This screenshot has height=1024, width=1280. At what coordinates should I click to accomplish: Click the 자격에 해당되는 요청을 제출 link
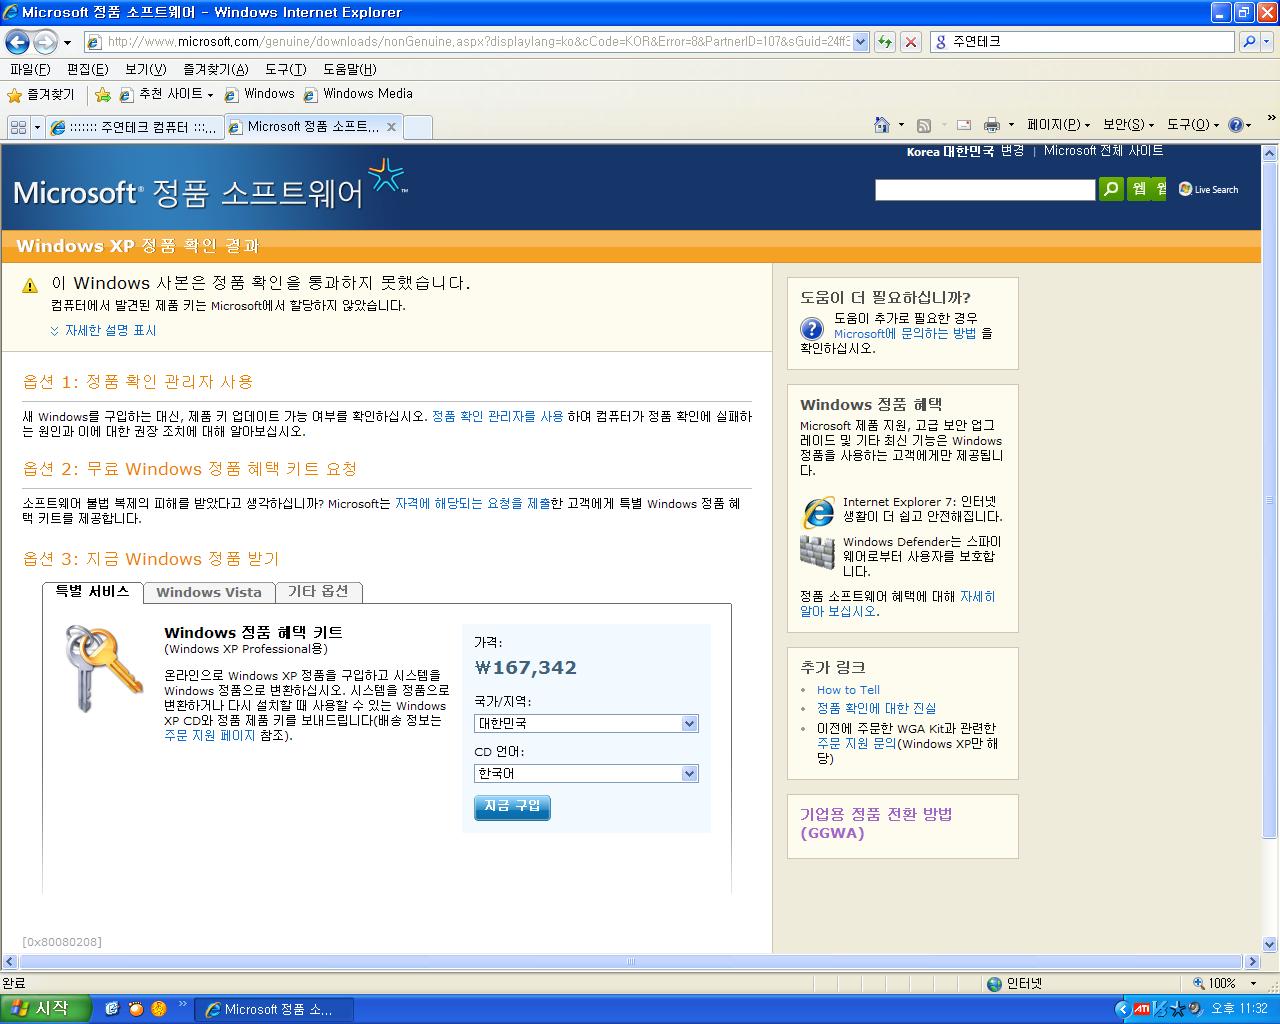(473, 504)
